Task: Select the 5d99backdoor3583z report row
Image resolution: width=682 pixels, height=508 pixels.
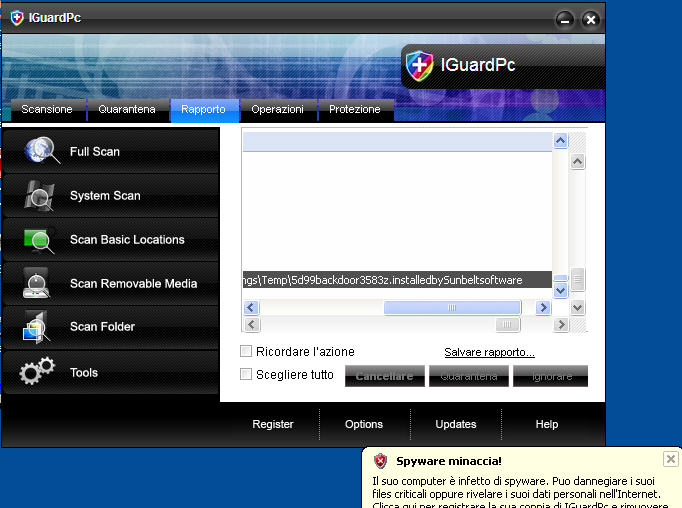Action: point(397,280)
